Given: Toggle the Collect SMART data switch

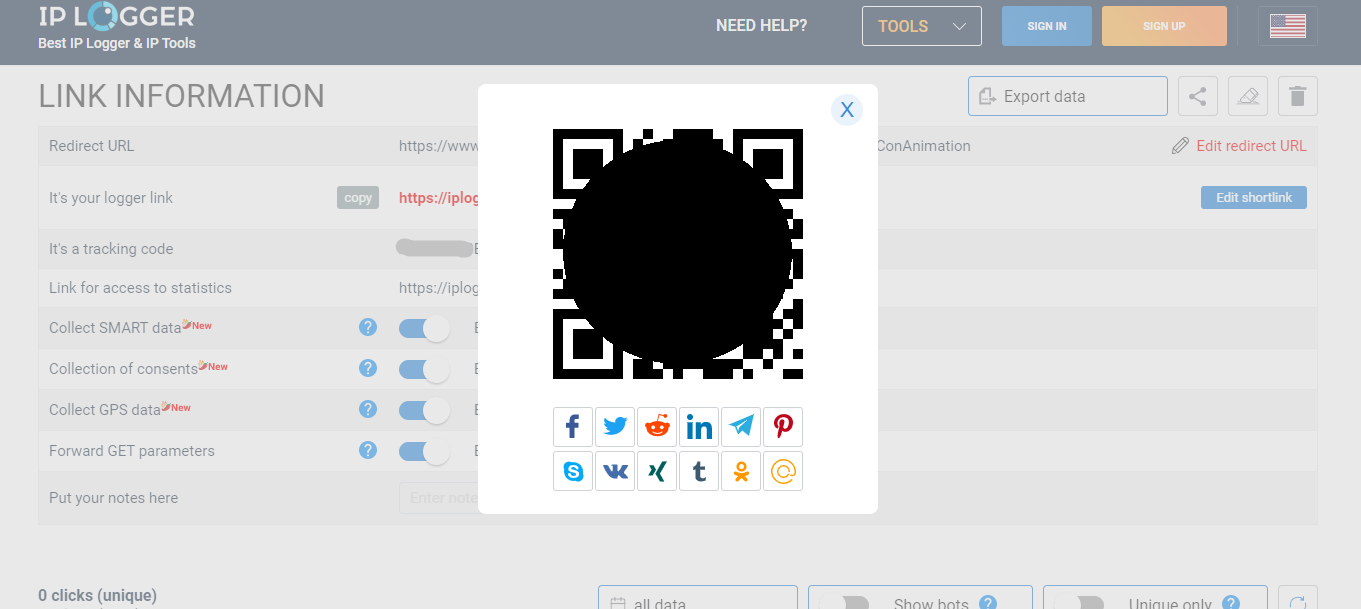Looking at the screenshot, I should (424, 328).
